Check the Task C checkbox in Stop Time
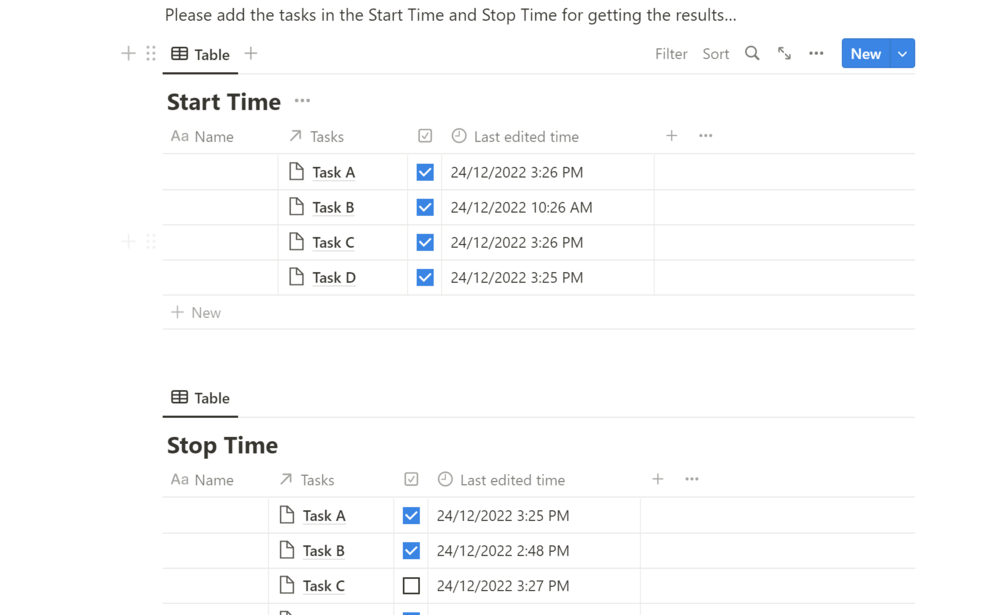 click(411, 586)
